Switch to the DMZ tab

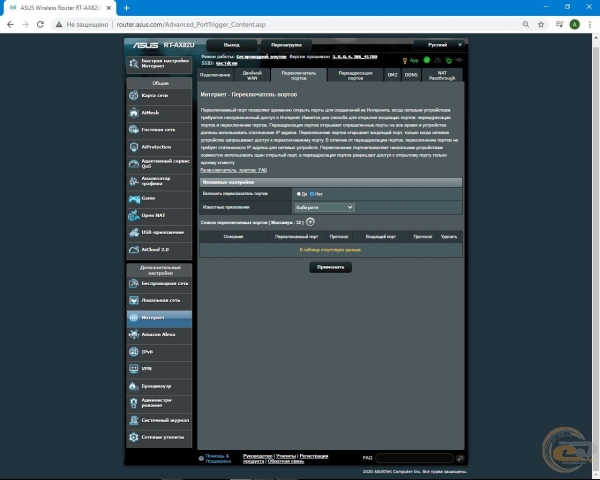click(x=392, y=75)
